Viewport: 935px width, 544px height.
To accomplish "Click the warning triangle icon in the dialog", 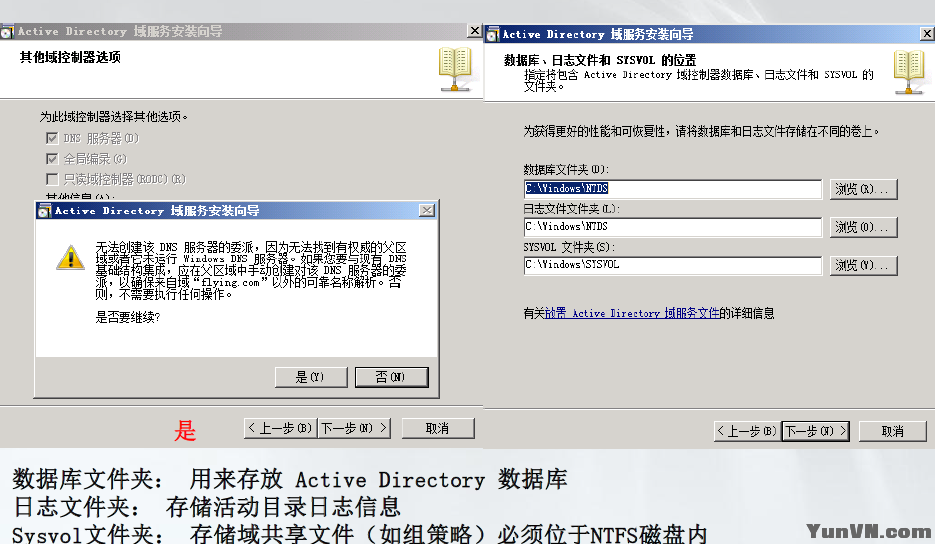I will pos(70,258).
